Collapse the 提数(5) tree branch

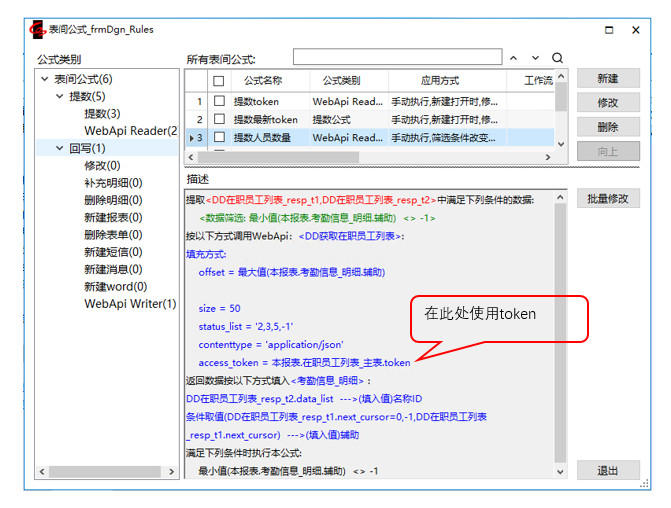coord(59,97)
